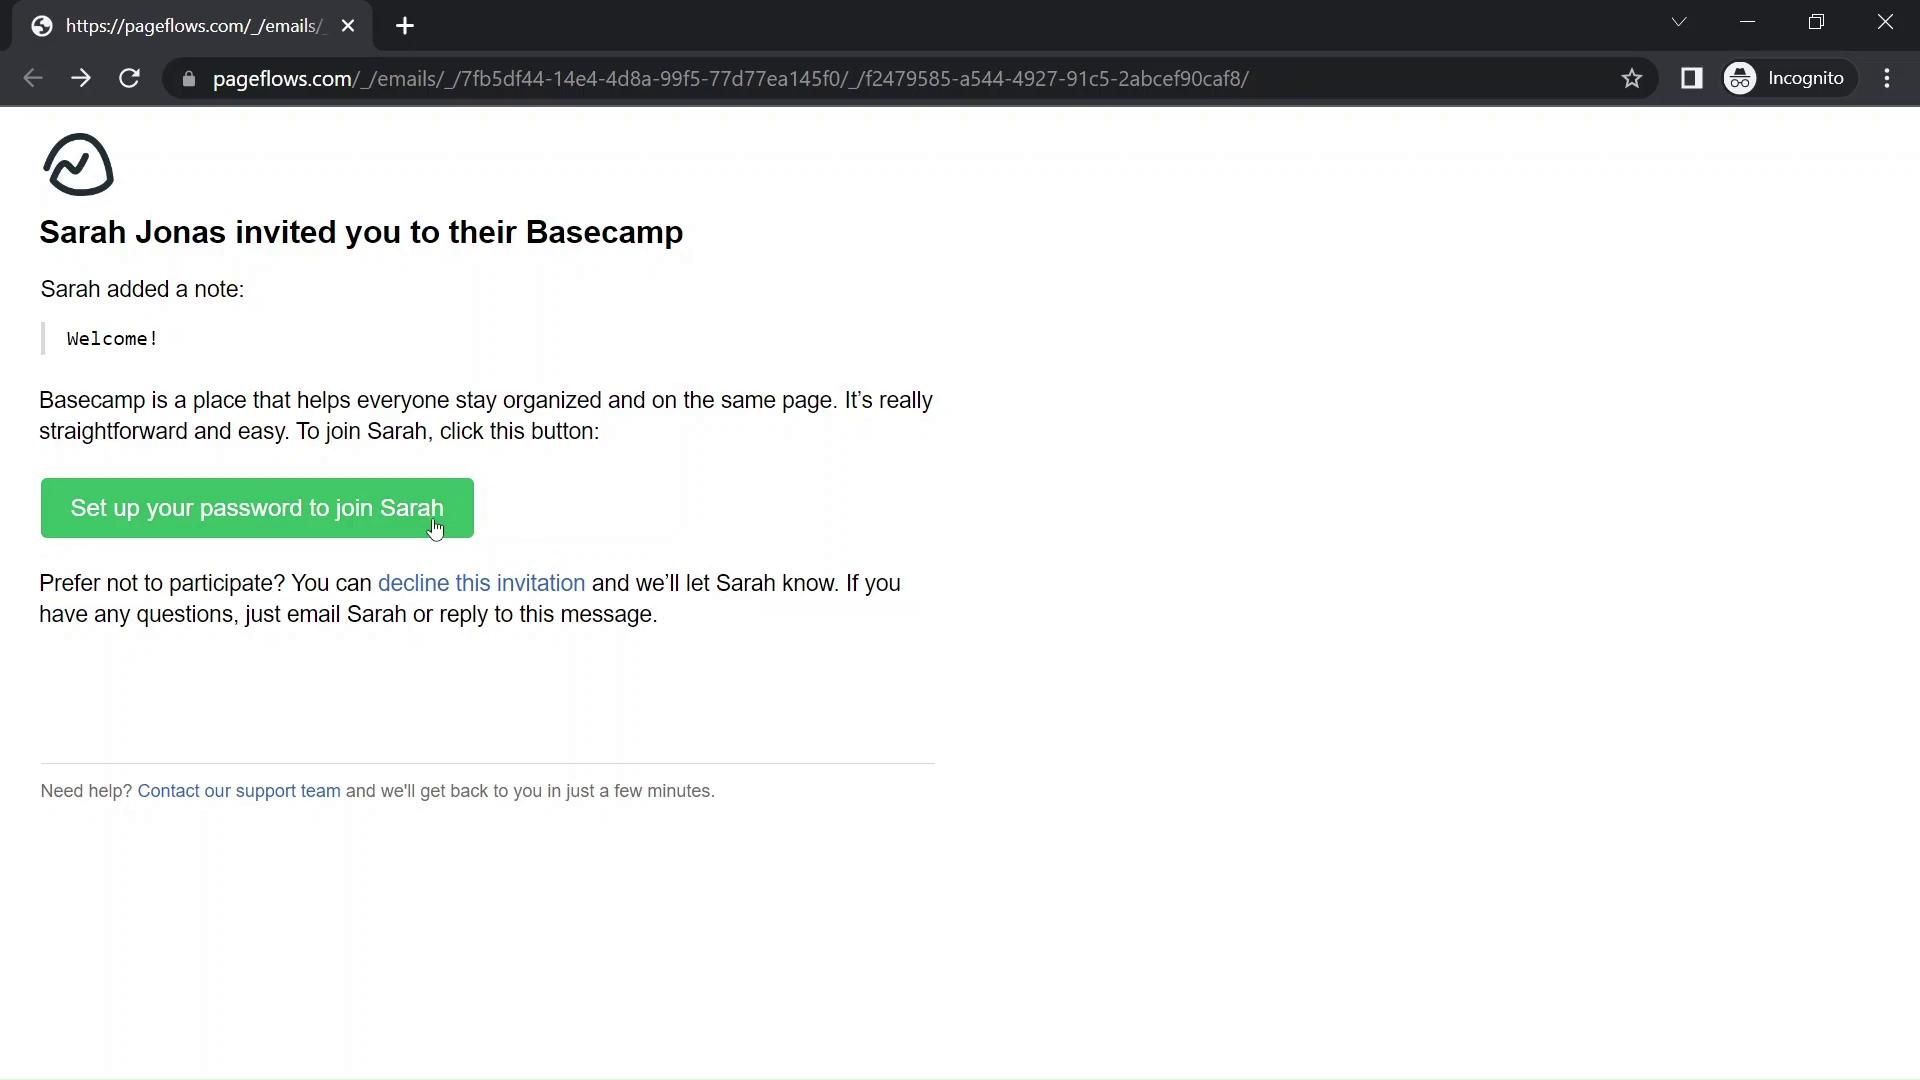Open the Chrome three-dot menu
The image size is (1920, 1080).
[1886, 78]
